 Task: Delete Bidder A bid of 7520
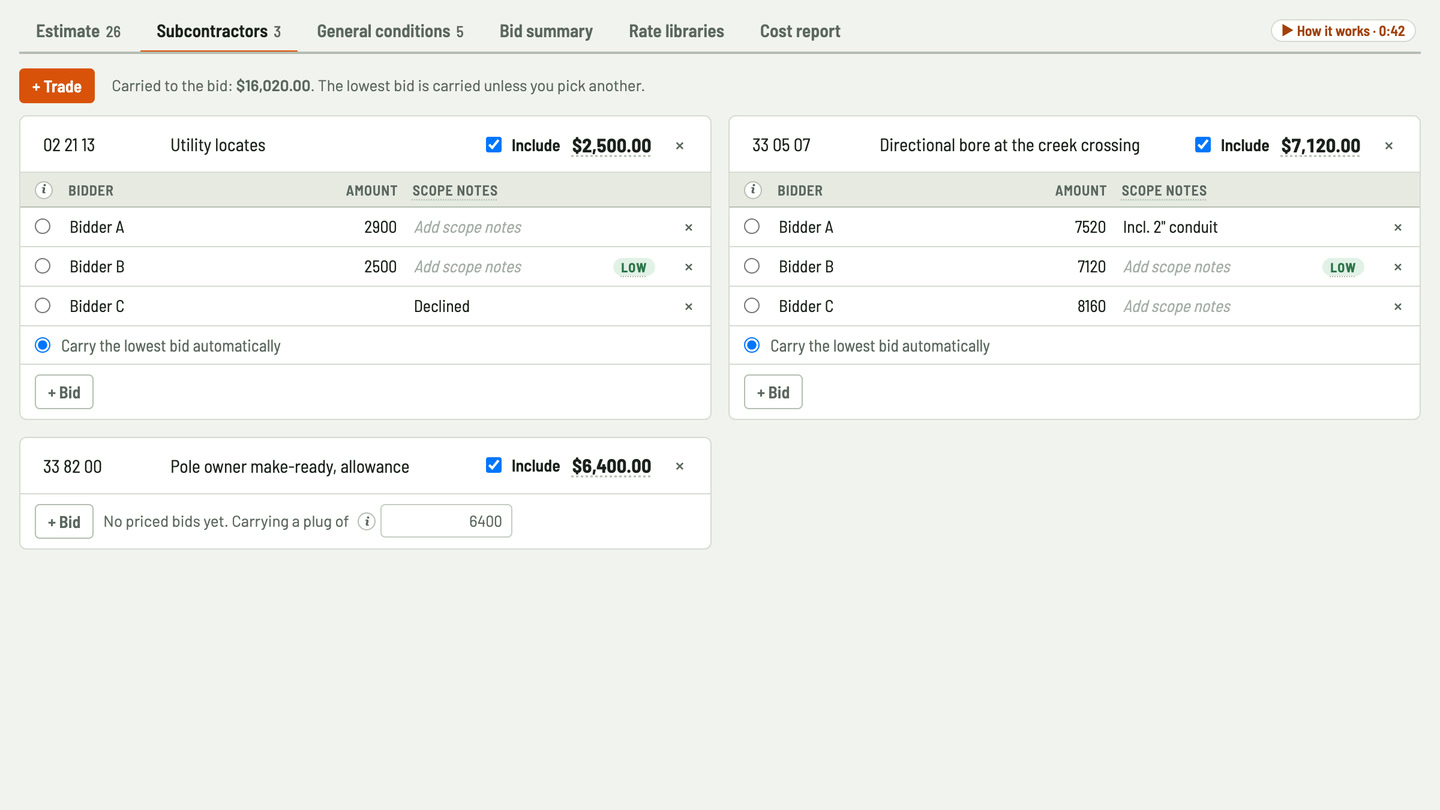[x=1398, y=227]
